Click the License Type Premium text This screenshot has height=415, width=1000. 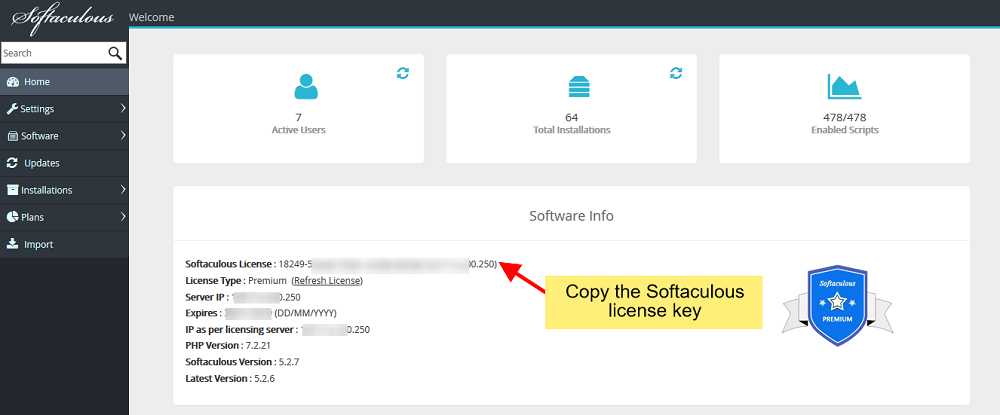pyautogui.click(x=236, y=280)
